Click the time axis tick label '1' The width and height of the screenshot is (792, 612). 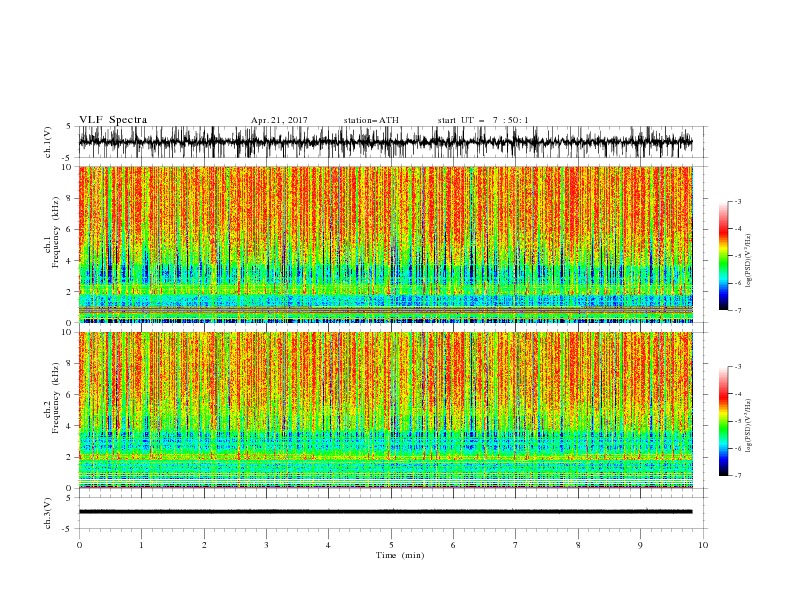pyautogui.click(x=141, y=545)
